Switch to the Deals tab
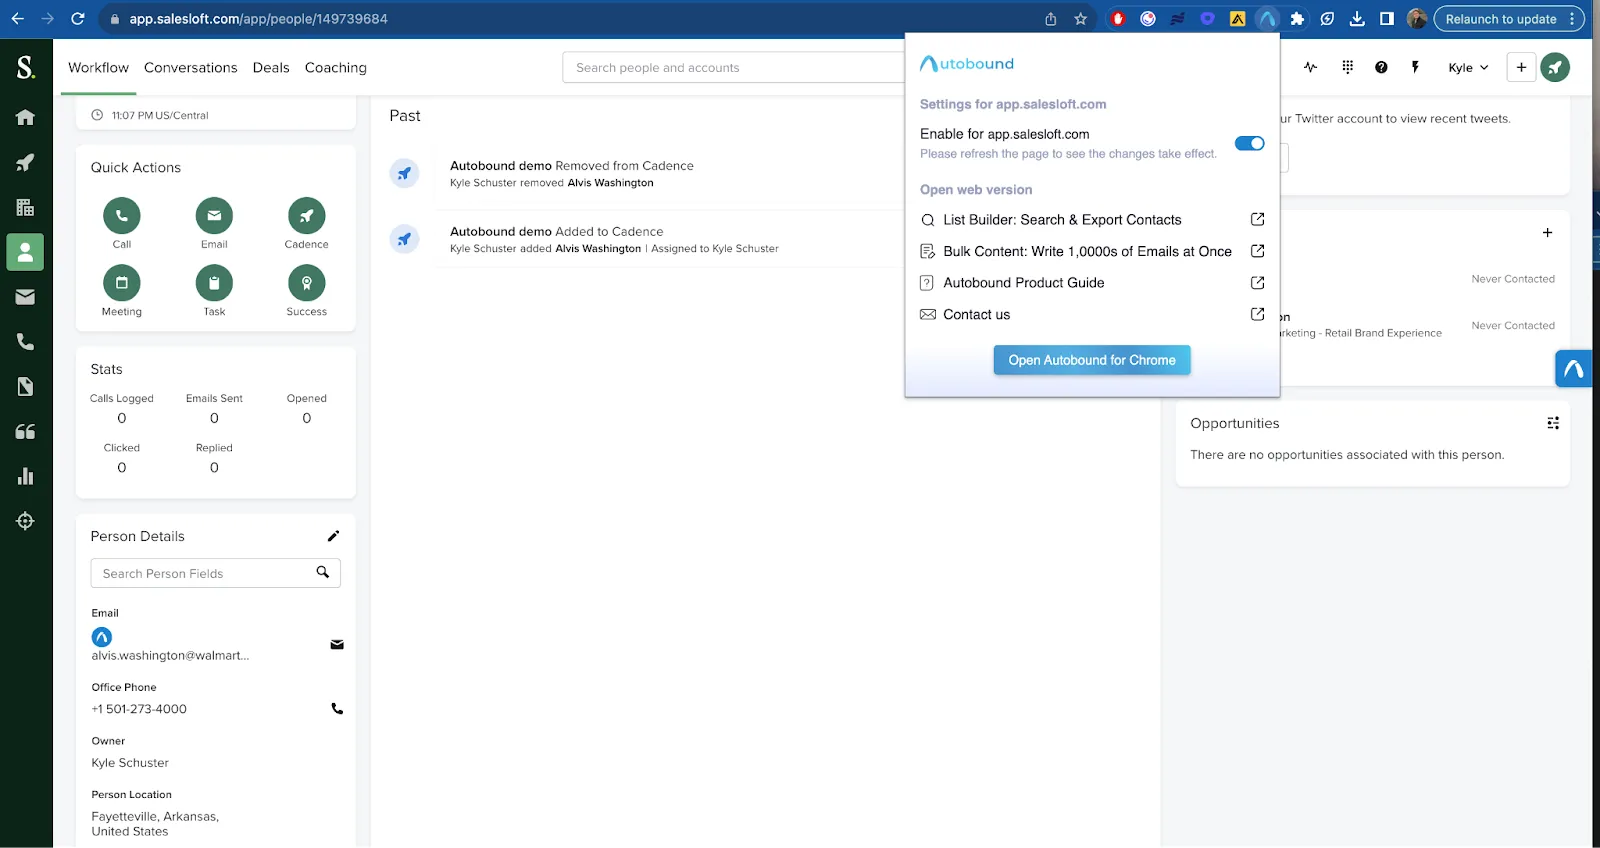 pyautogui.click(x=271, y=67)
